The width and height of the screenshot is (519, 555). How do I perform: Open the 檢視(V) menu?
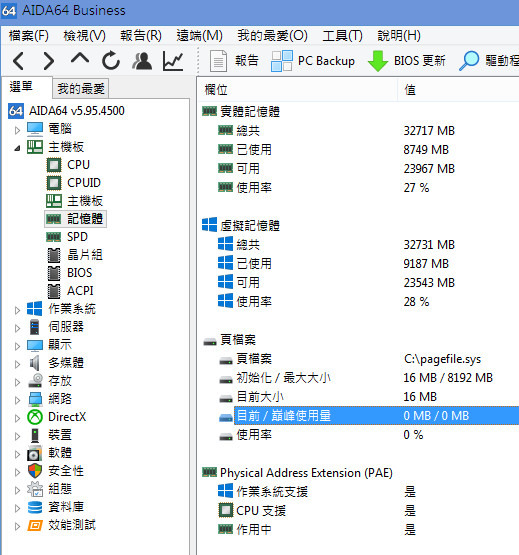tap(85, 36)
